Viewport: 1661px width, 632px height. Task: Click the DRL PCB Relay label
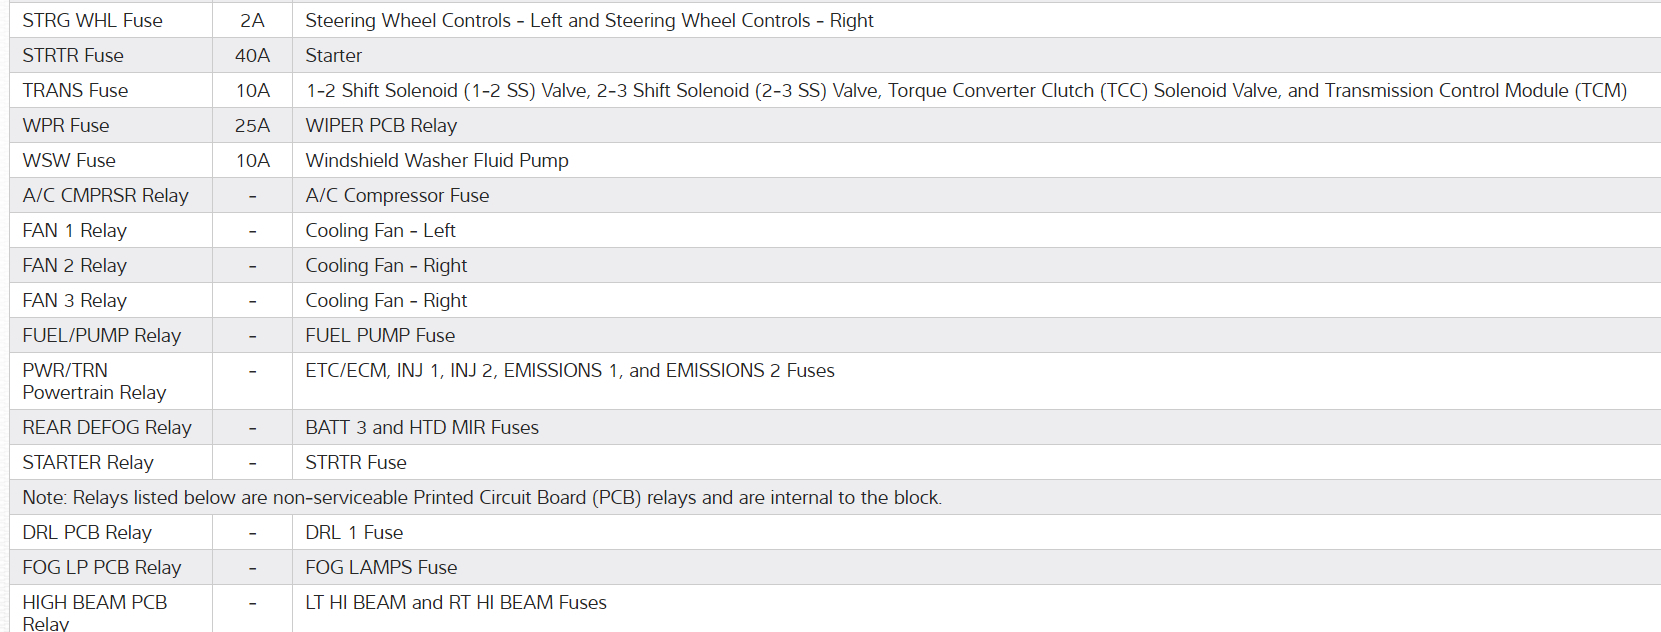click(x=87, y=532)
